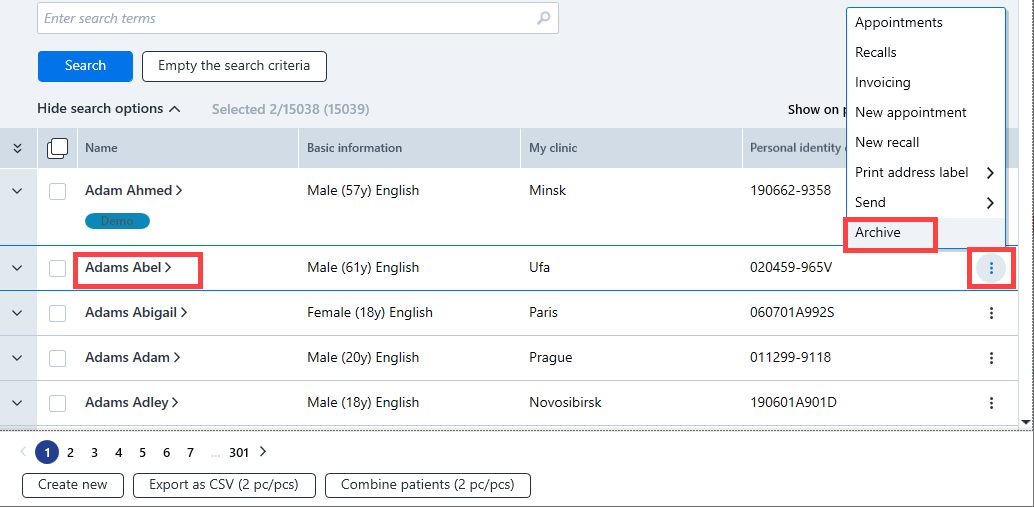Collapse the Hide search options section
This screenshot has width=1034, height=507.
point(109,109)
